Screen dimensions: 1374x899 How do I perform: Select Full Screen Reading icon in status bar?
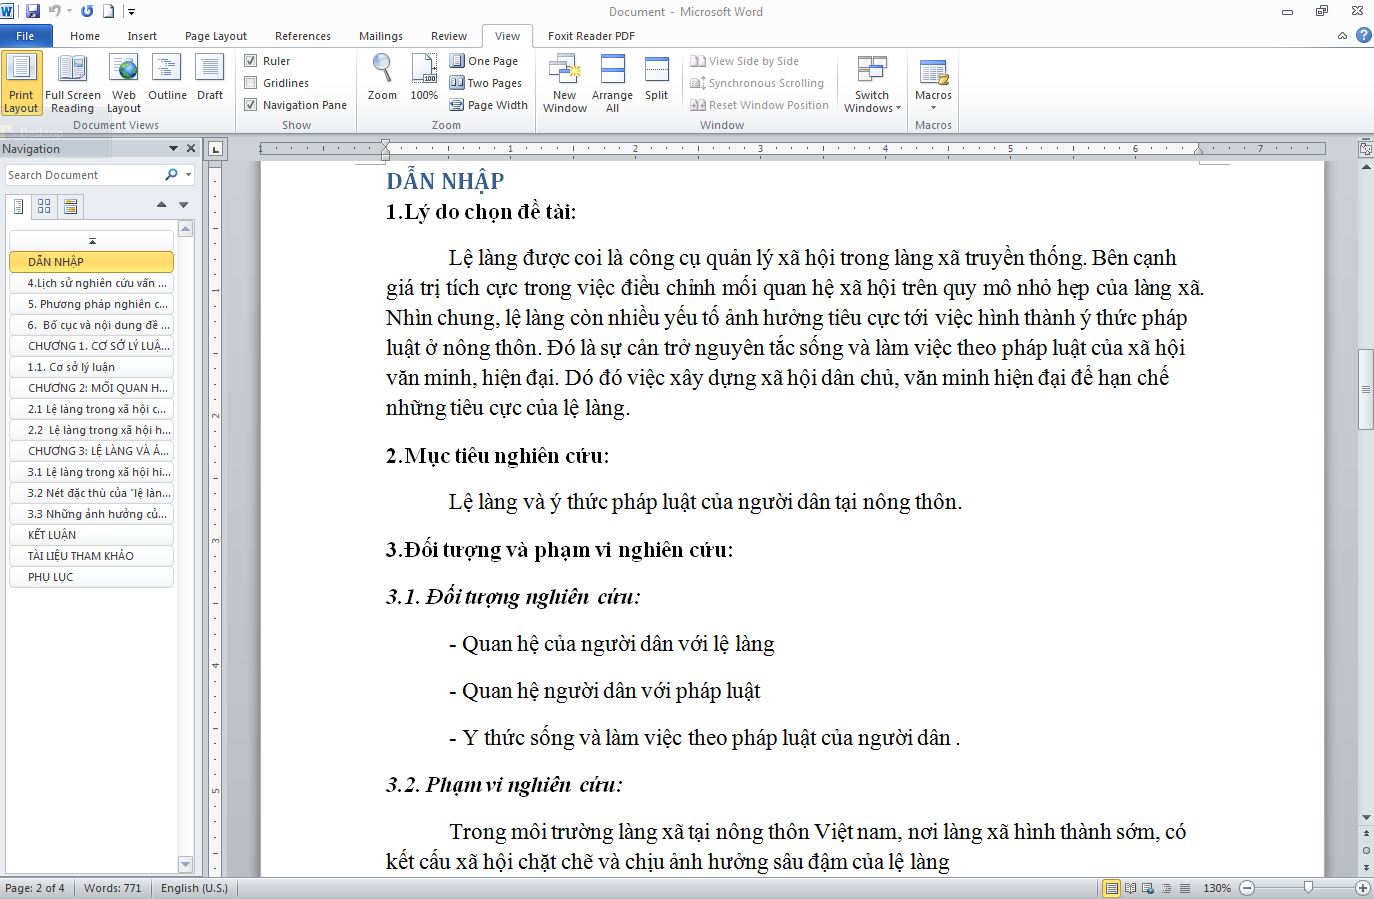(1130, 888)
